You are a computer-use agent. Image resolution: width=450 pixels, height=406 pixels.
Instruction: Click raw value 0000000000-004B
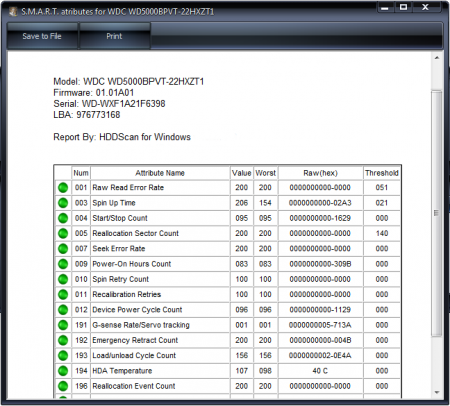click(x=320, y=340)
